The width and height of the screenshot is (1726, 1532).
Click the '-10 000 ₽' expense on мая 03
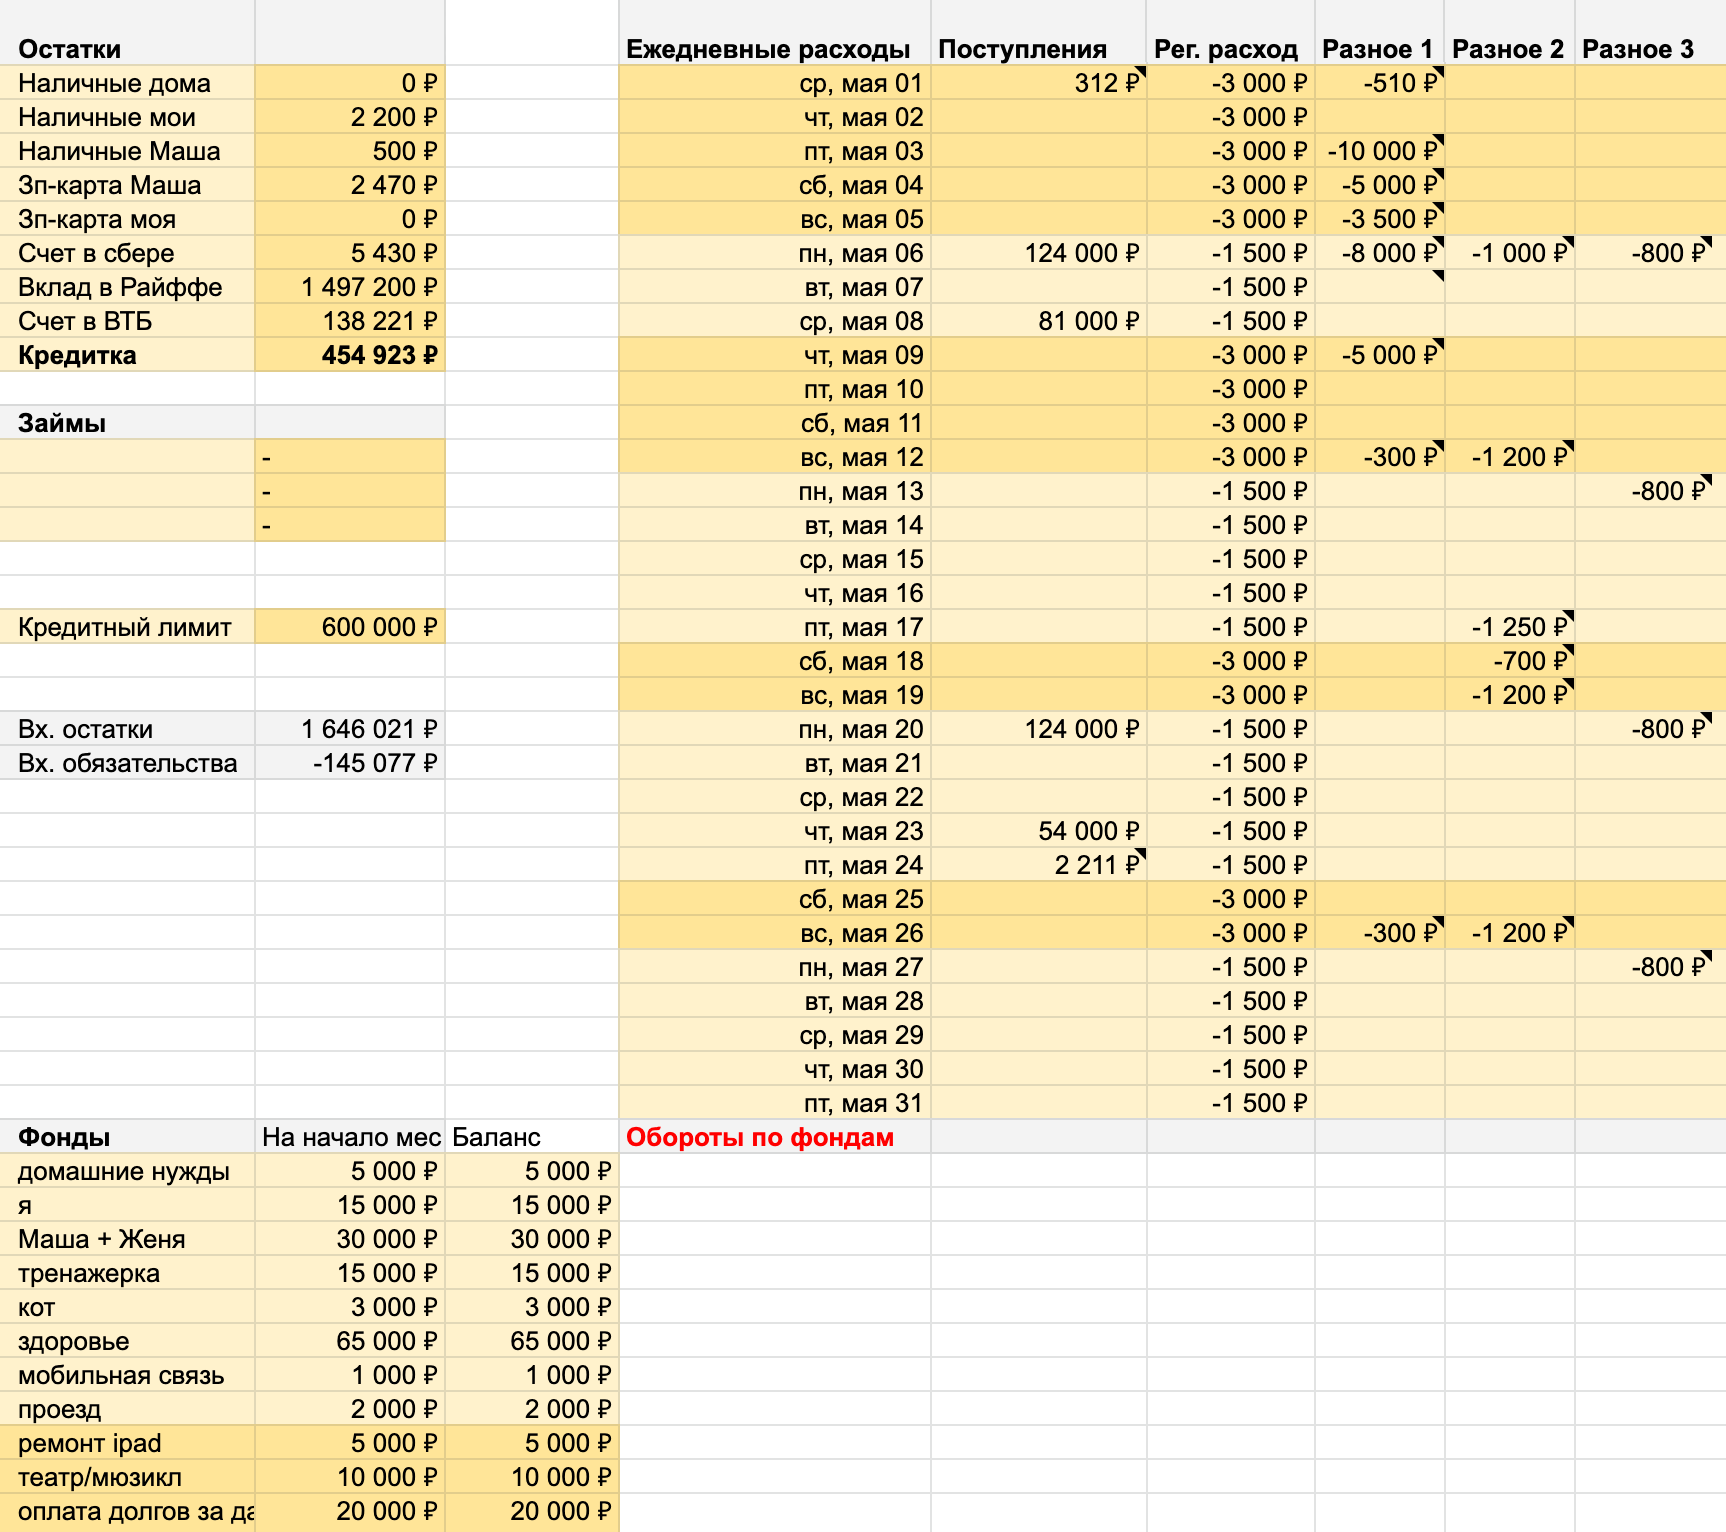point(1380,151)
